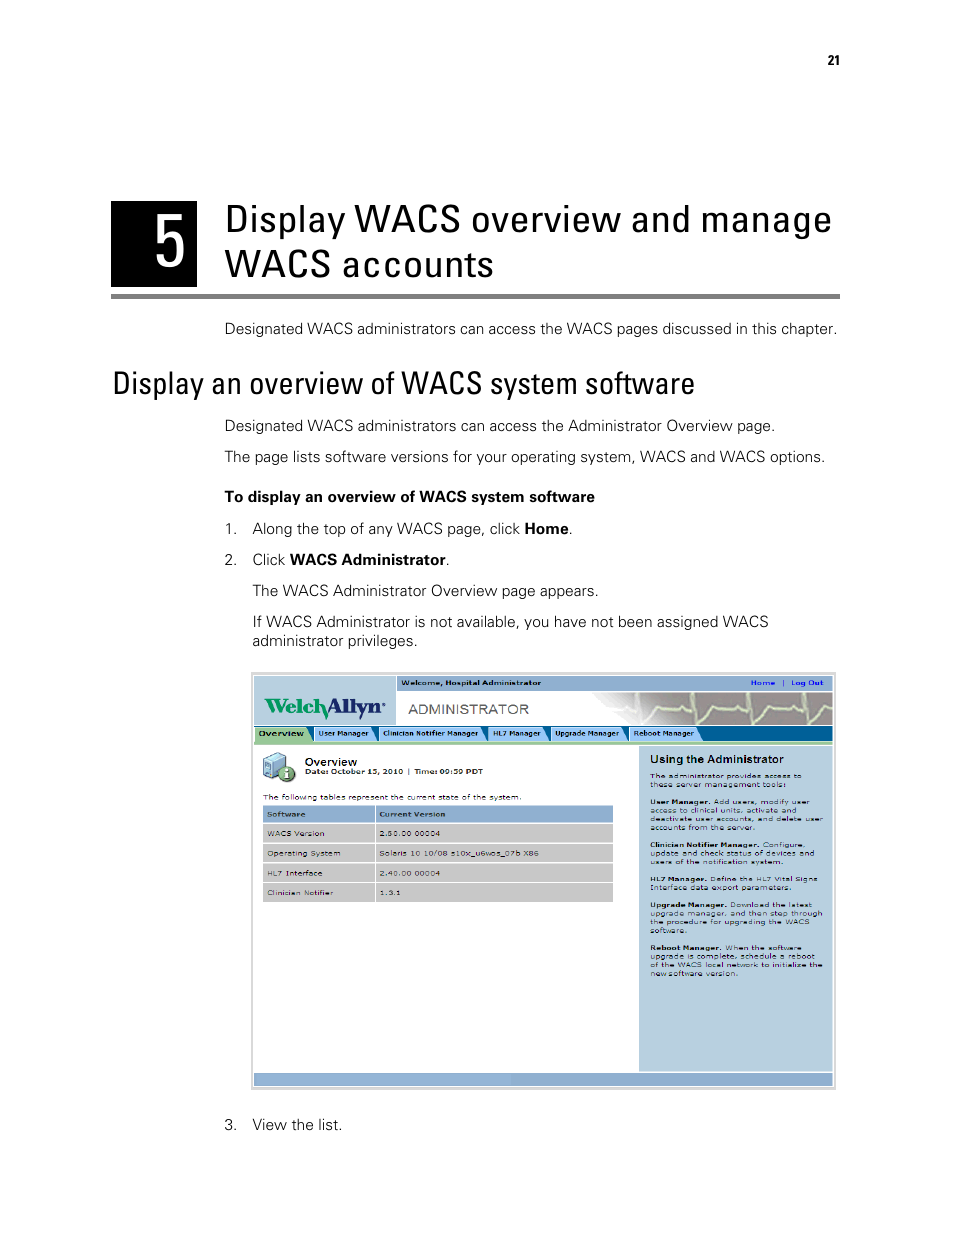The width and height of the screenshot is (954, 1235).
Task: Select the HL7 Interface row label
Action: click(295, 874)
